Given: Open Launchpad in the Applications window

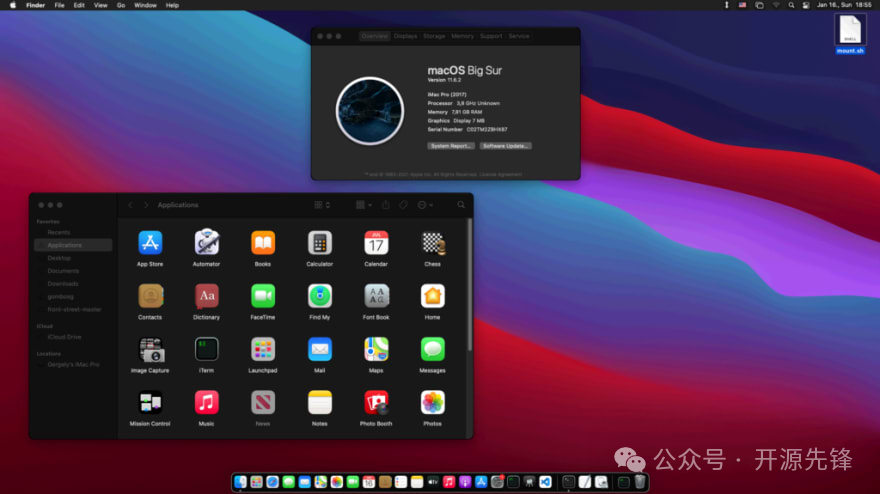Looking at the screenshot, I should pyautogui.click(x=263, y=349).
